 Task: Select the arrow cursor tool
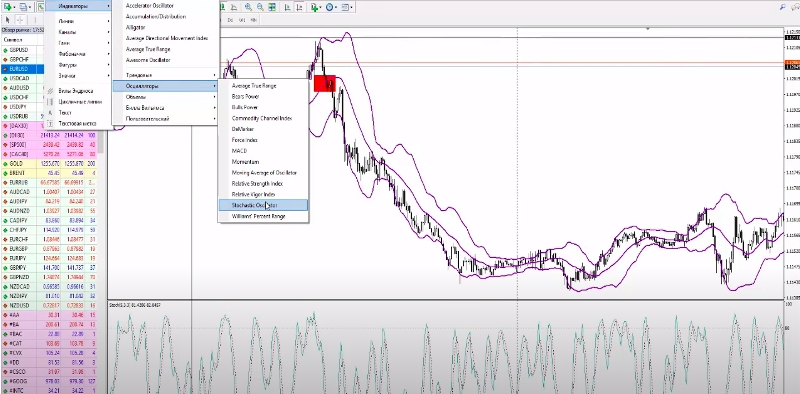(8, 19)
